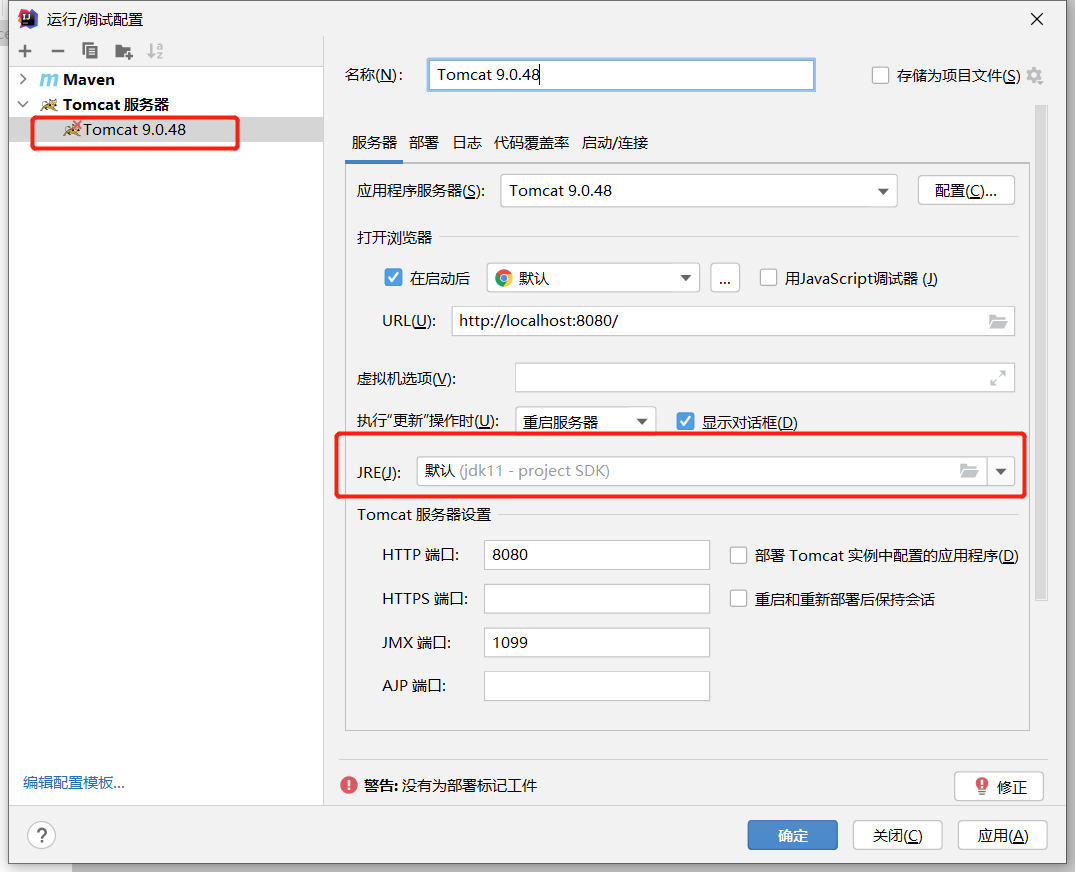Viewport: 1075px width, 872px height.
Task: Open settings gear next to store as project file
Action: pyautogui.click(x=1035, y=75)
